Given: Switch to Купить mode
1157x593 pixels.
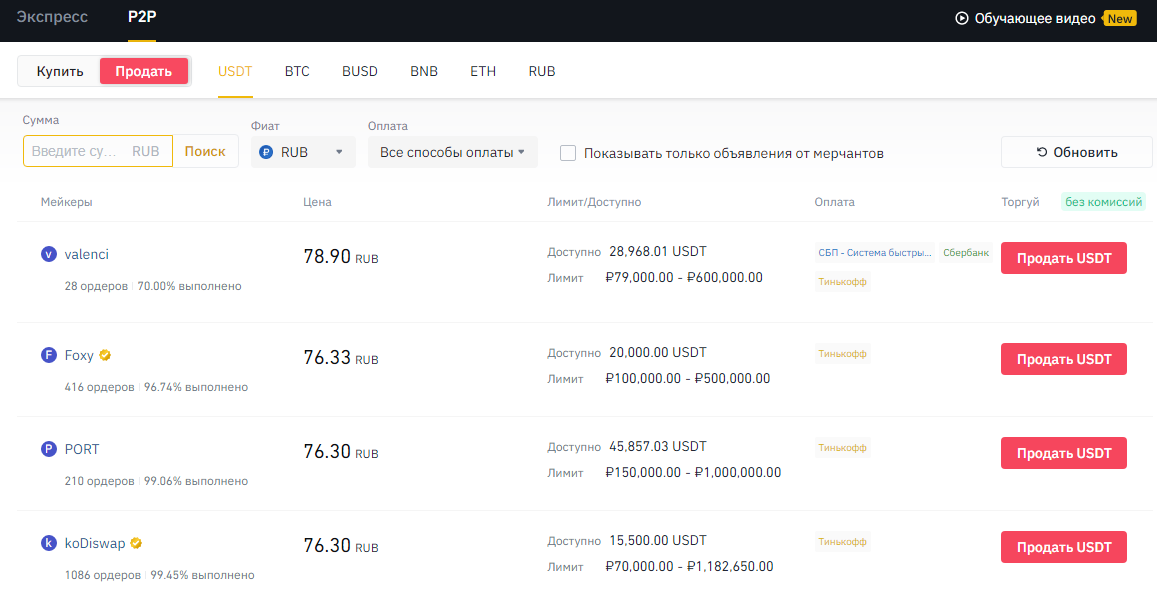Looking at the screenshot, I should coord(60,71).
